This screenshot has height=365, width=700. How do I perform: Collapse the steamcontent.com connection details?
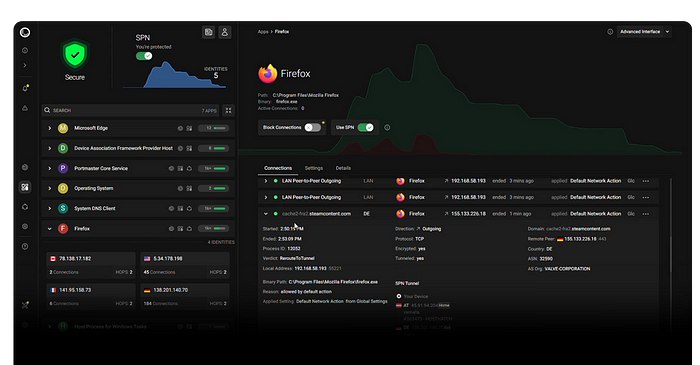pyautogui.click(x=266, y=214)
